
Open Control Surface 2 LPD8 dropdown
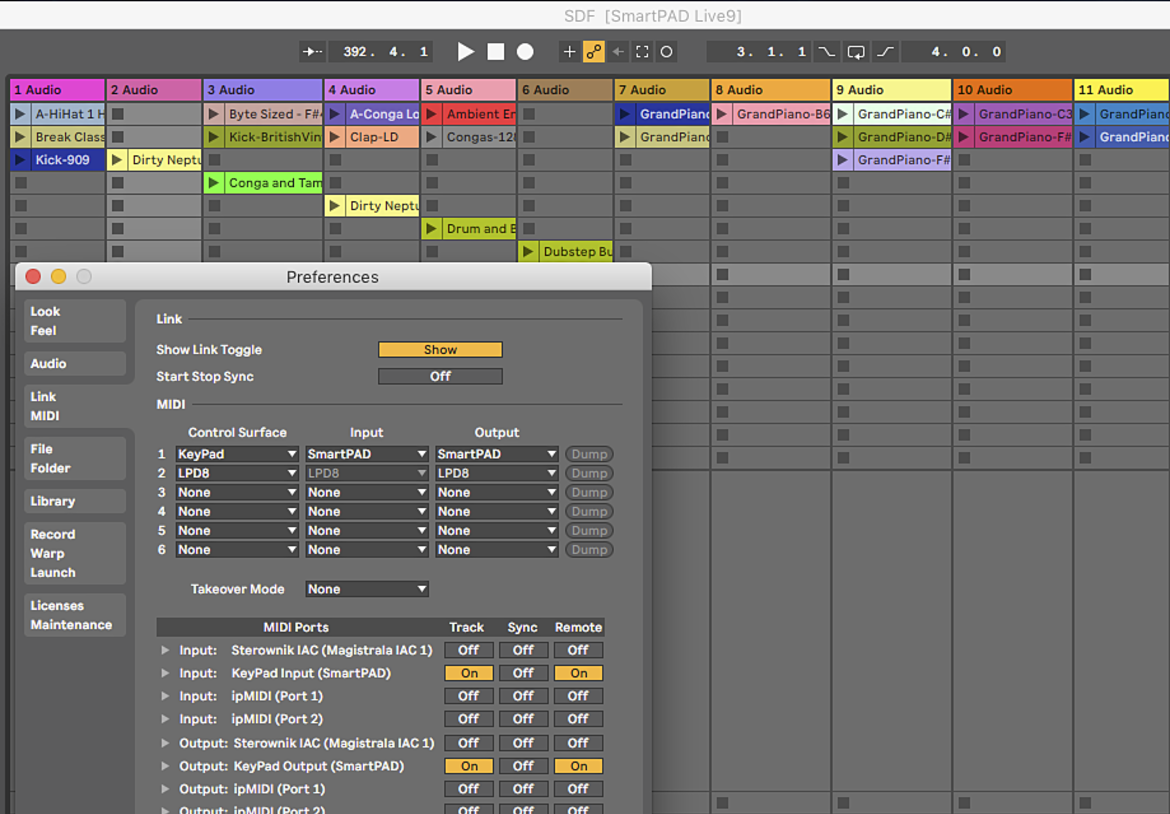[x=237, y=473]
